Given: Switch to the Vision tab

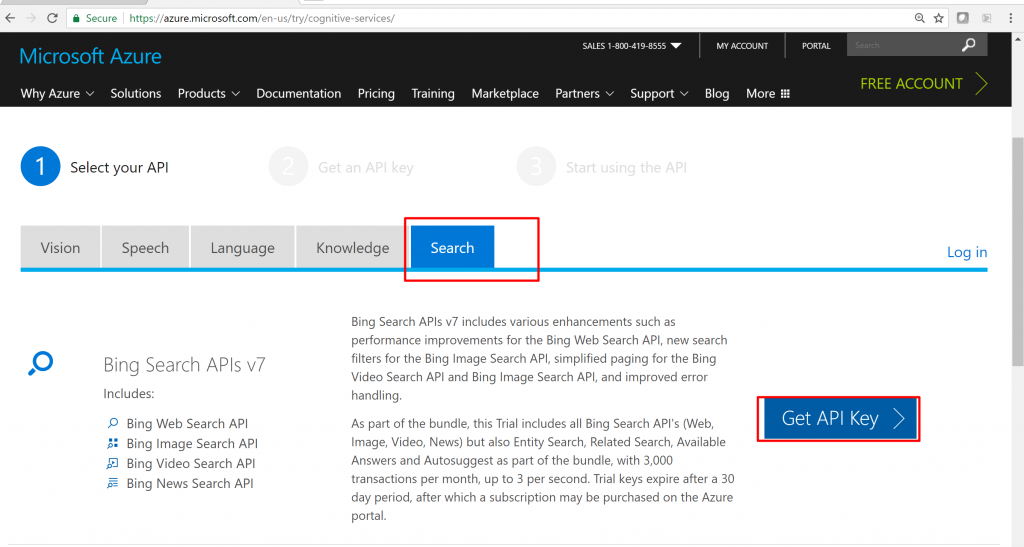Looking at the screenshot, I should pos(60,248).
